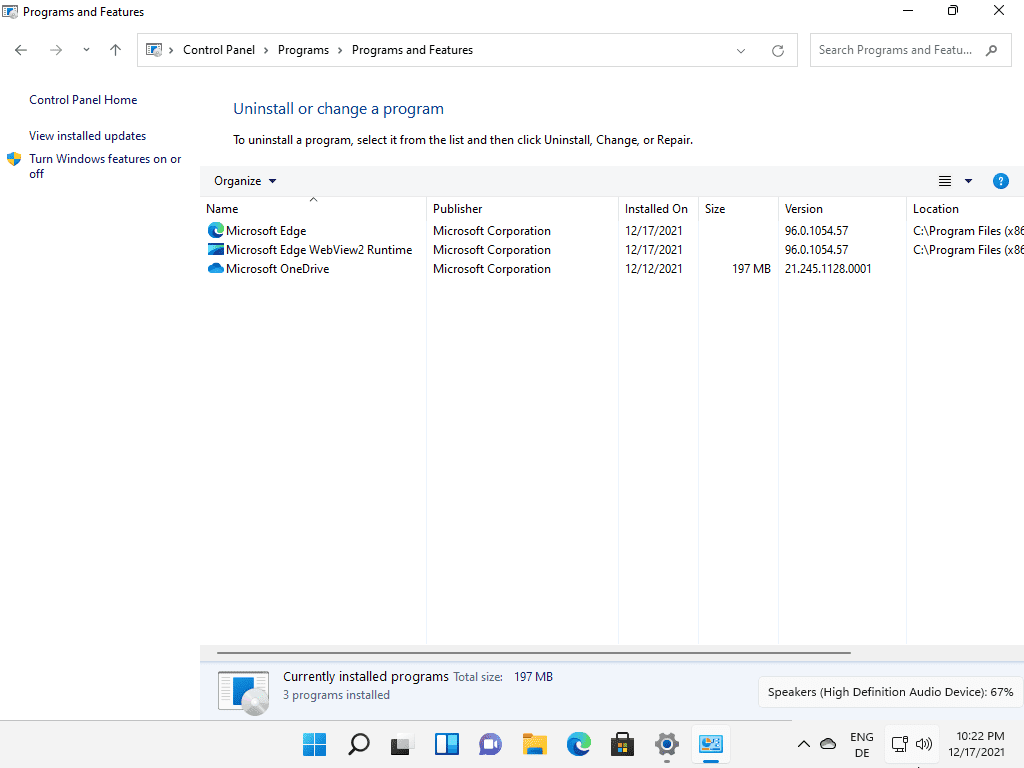Sort the list by the Installed On column
Image resolution: width=1024 pixels, height=768 pixels.
[656, 208]
